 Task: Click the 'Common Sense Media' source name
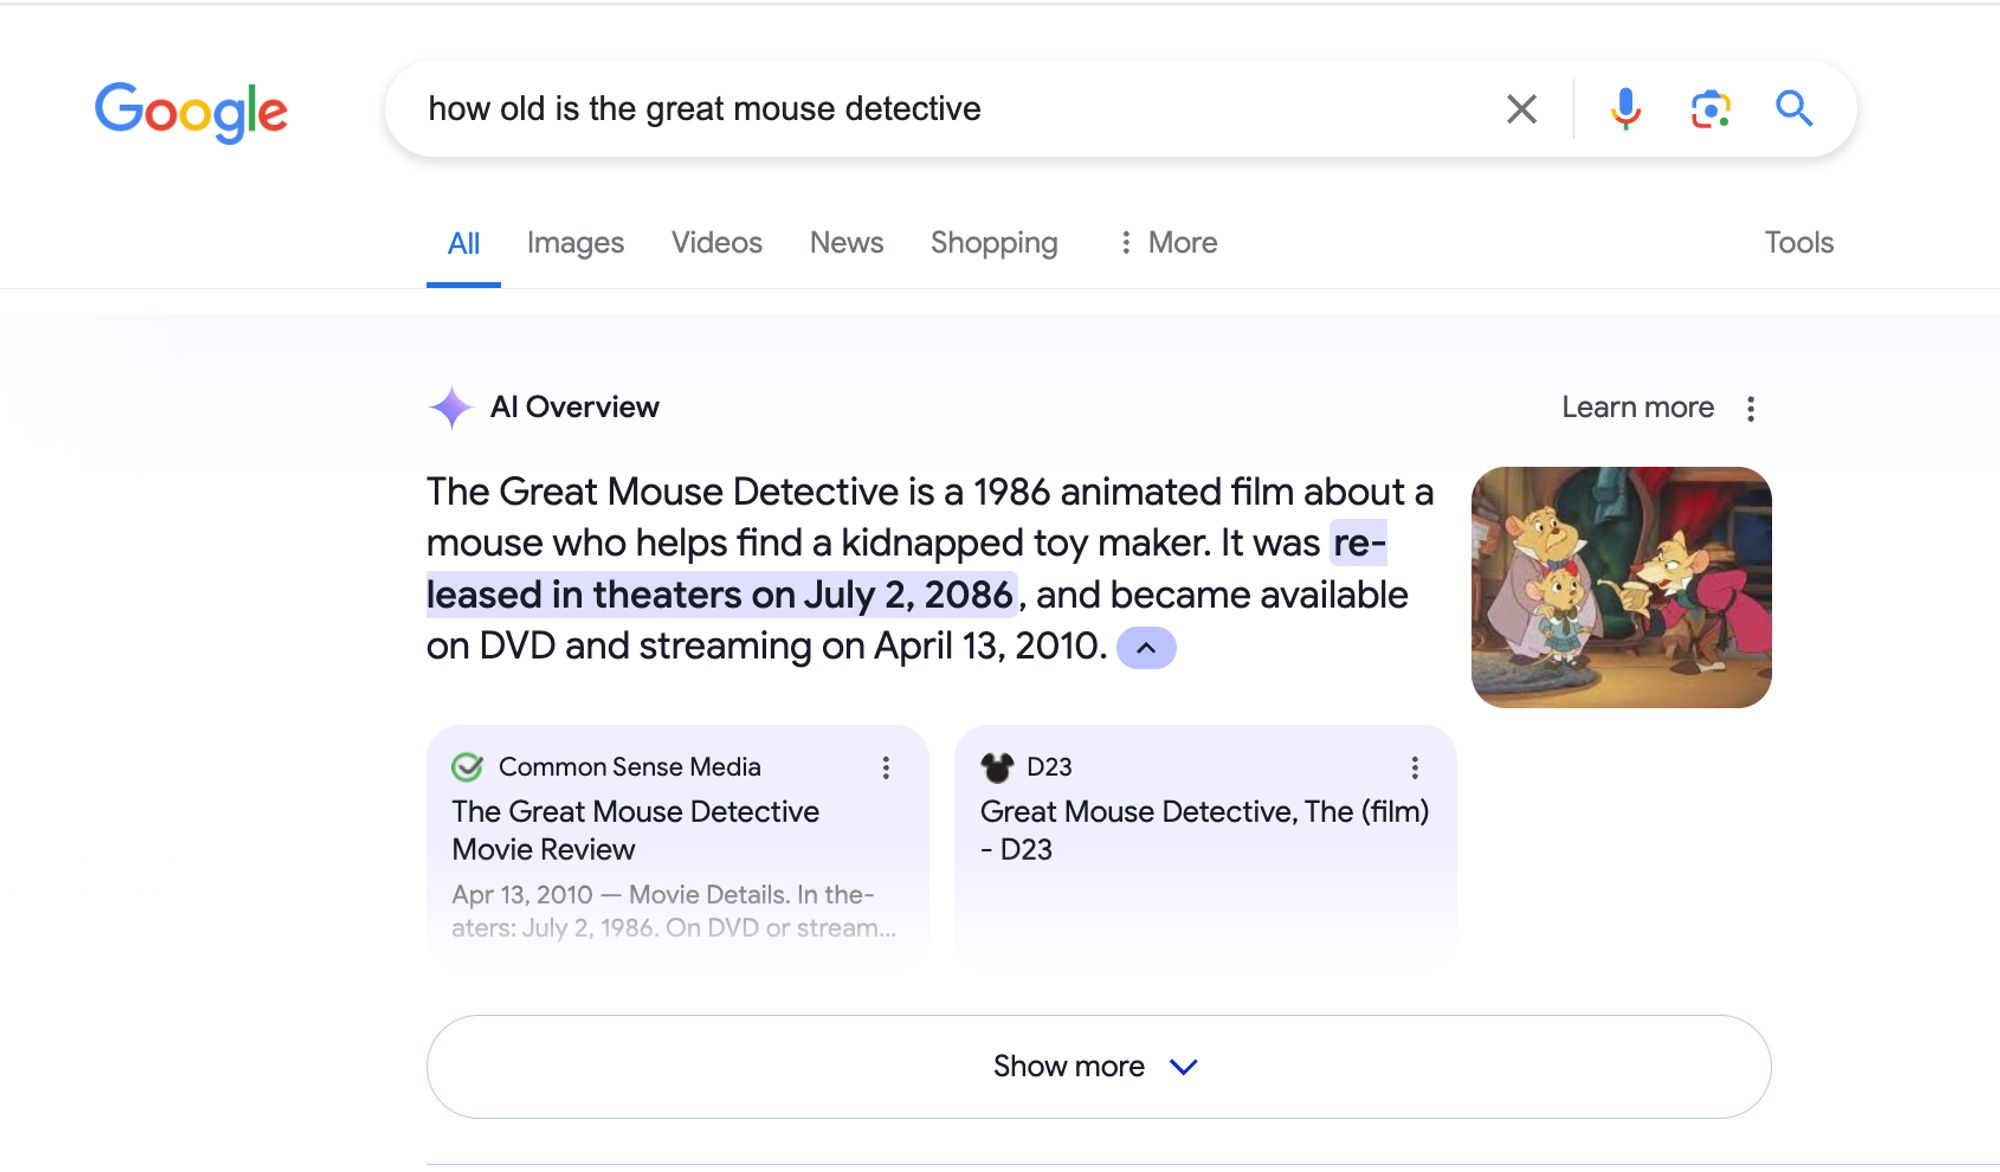[629, 767]
